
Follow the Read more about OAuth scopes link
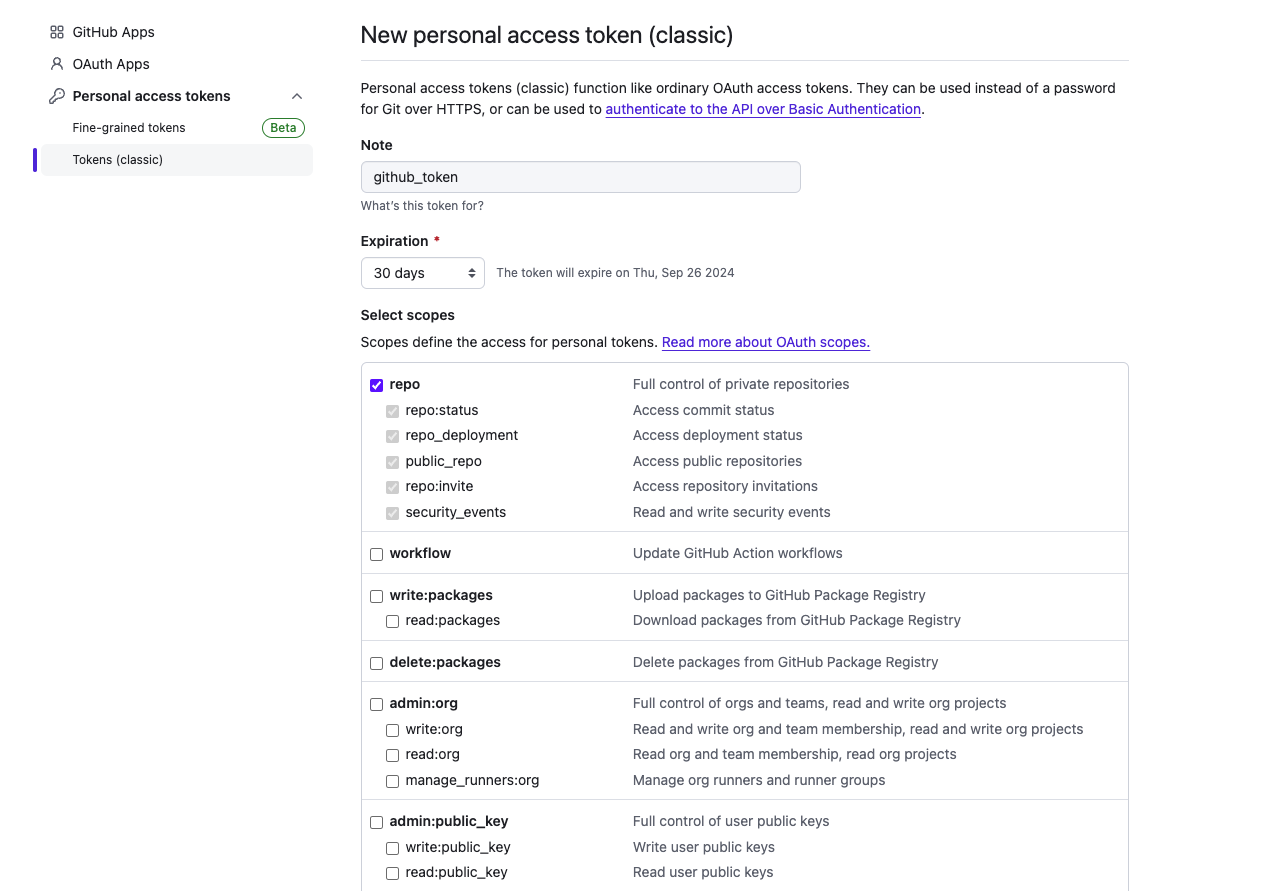(x=766, y=342)
